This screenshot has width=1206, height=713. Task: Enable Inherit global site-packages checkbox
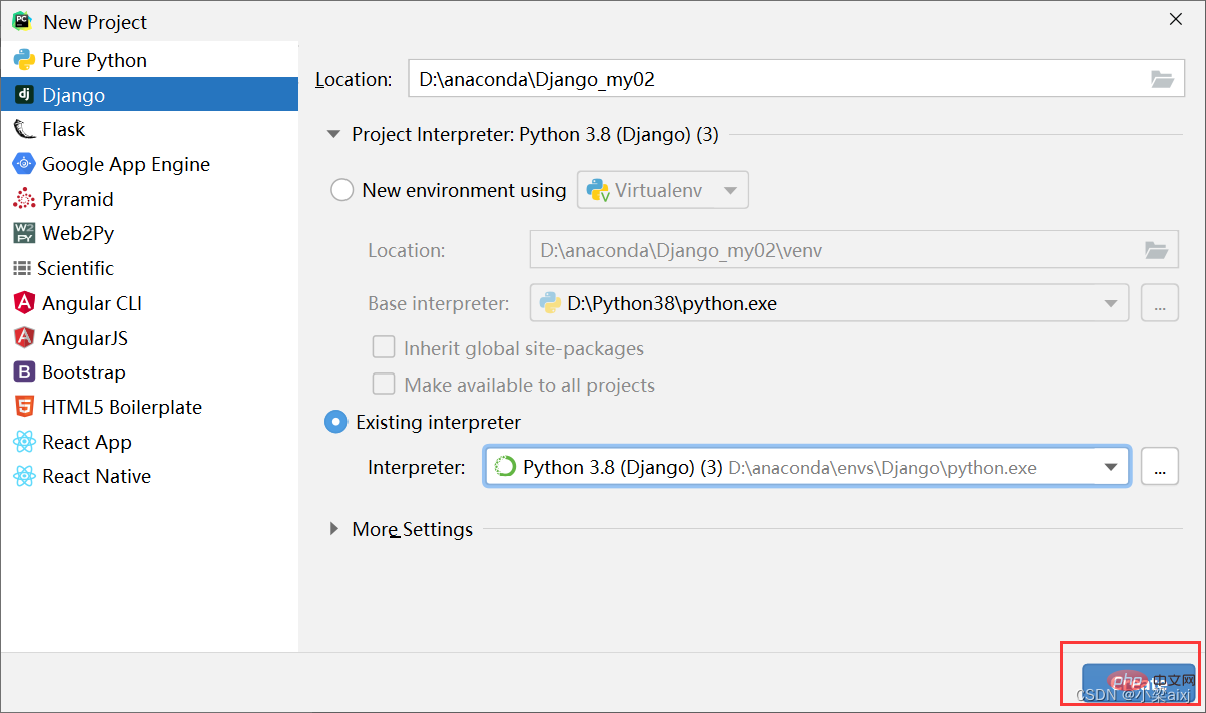[x=384, y=348]
